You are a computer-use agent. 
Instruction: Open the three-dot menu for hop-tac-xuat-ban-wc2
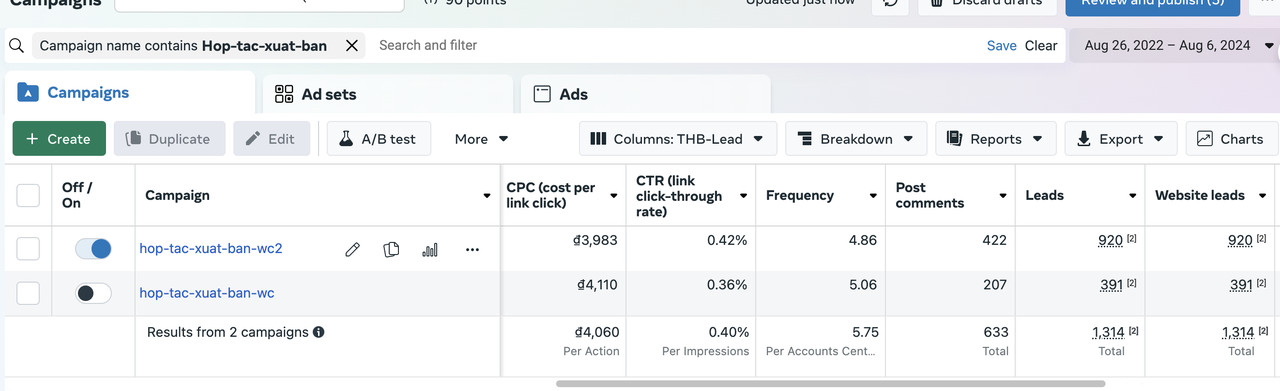point(472,249)
